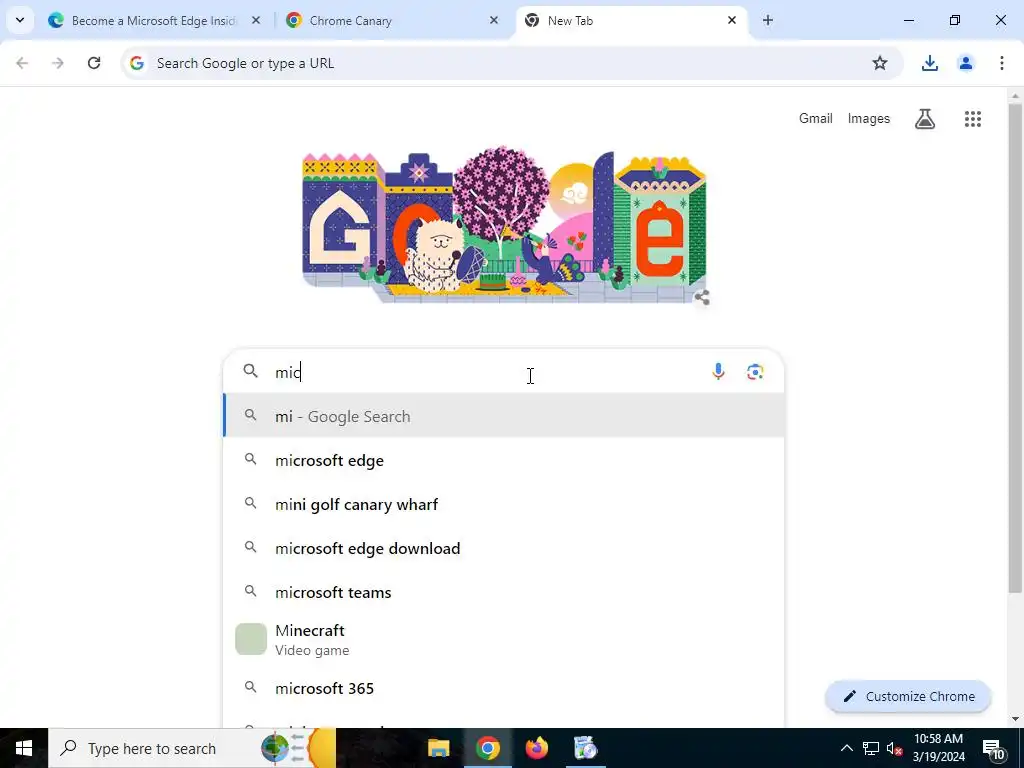
Task: Go back with the back arrow
Action: (22, 63)
